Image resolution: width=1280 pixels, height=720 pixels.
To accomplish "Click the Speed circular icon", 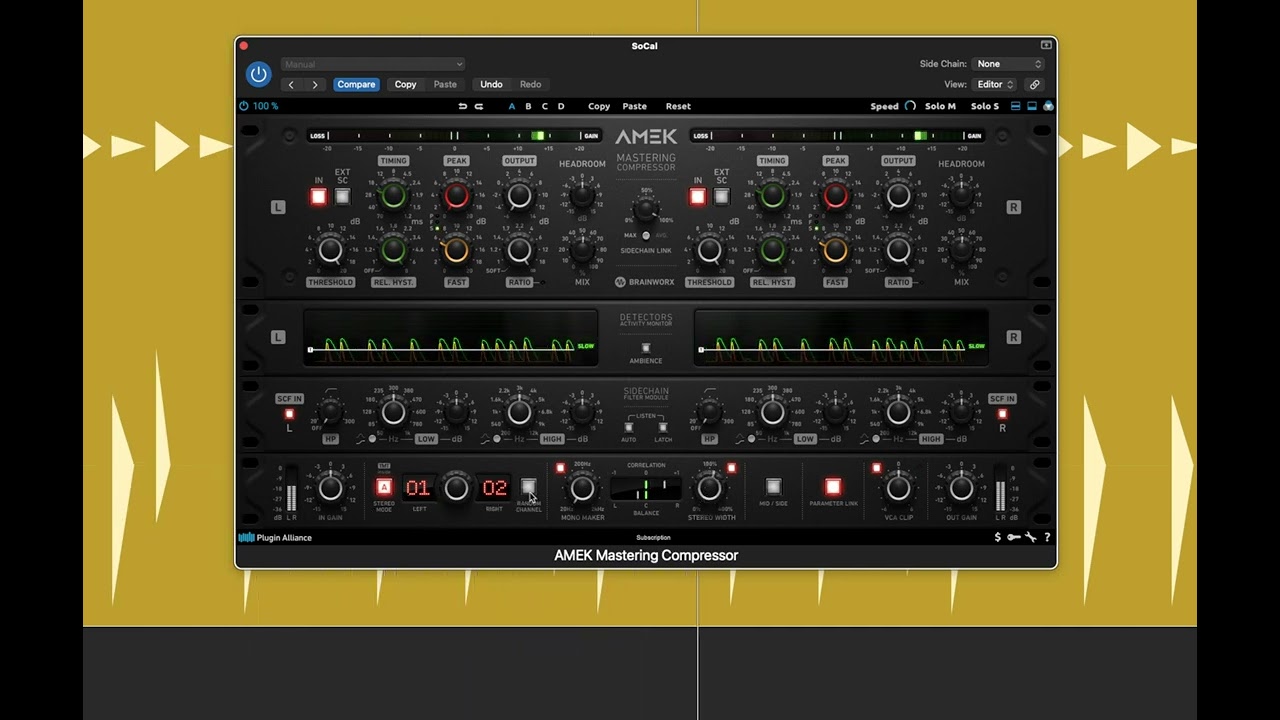I will point(910,106).
